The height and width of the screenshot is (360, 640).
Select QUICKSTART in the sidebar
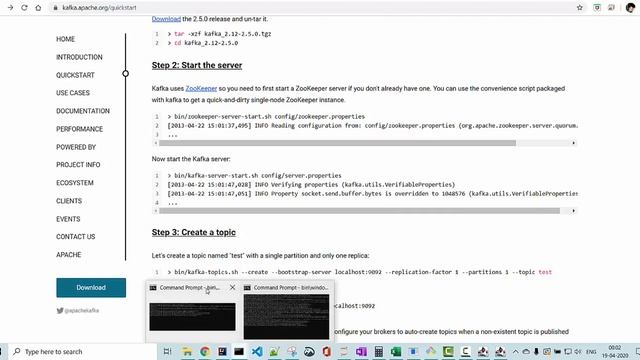pos(75,75)
